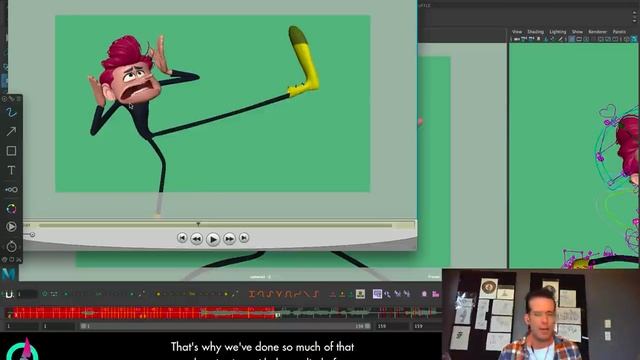Open the Lighting panel menu
This screenshot has width=640, height=360.
coord(558,32)
